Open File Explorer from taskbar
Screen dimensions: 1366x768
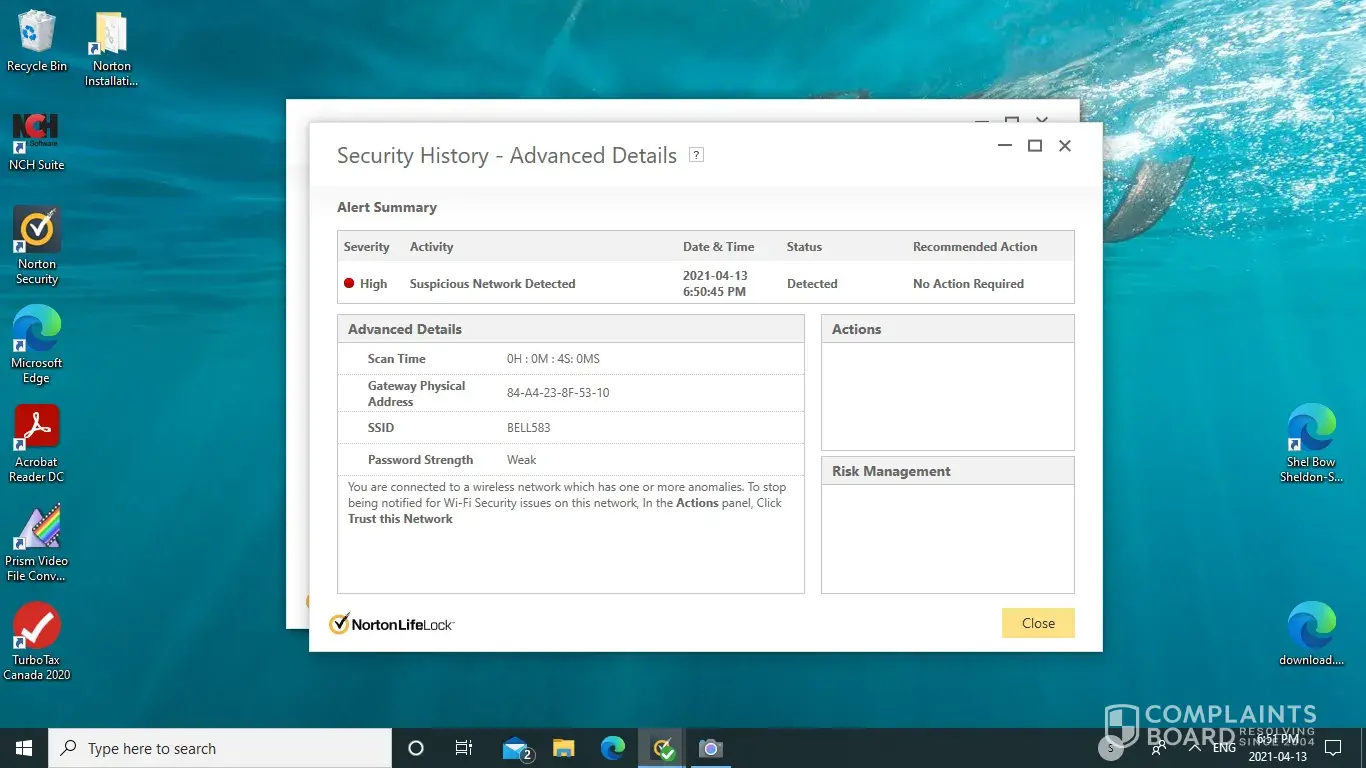[x=564, y=748]
